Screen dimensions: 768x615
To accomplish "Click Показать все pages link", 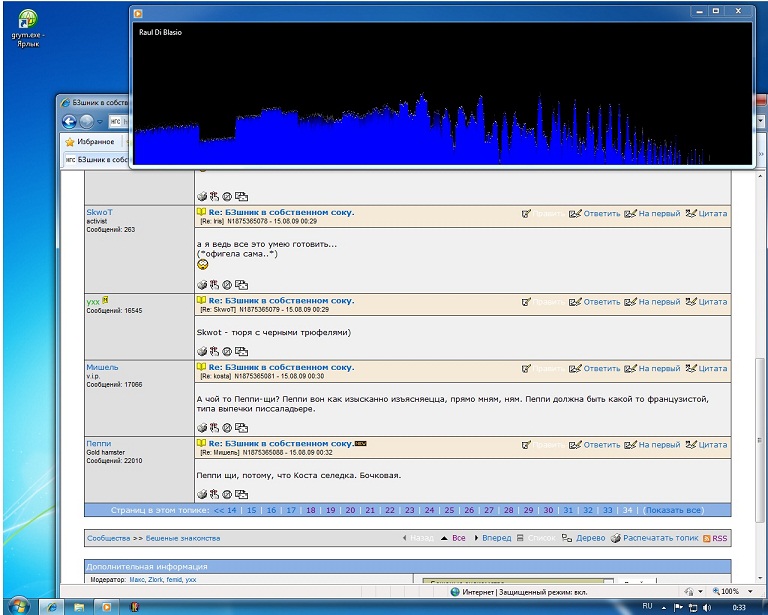I will tap(672, 510).
